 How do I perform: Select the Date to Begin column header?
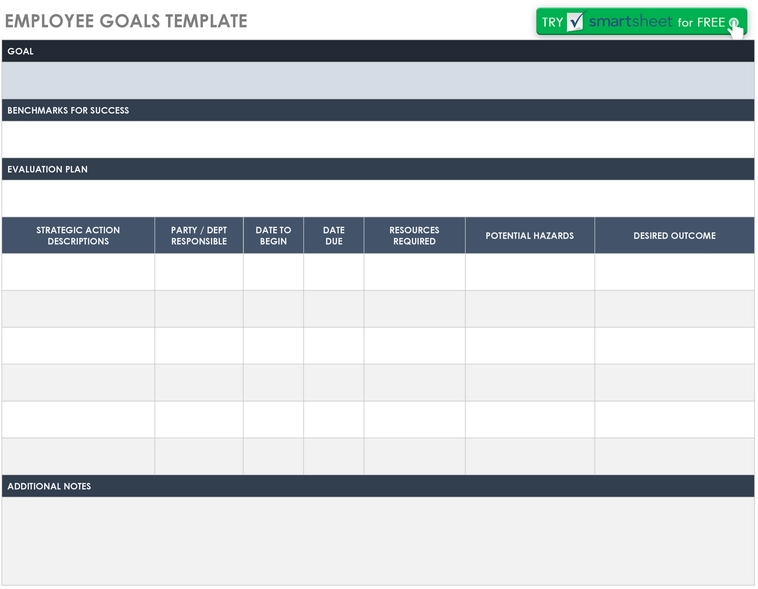pyautogui.click(x=274, y=236)
